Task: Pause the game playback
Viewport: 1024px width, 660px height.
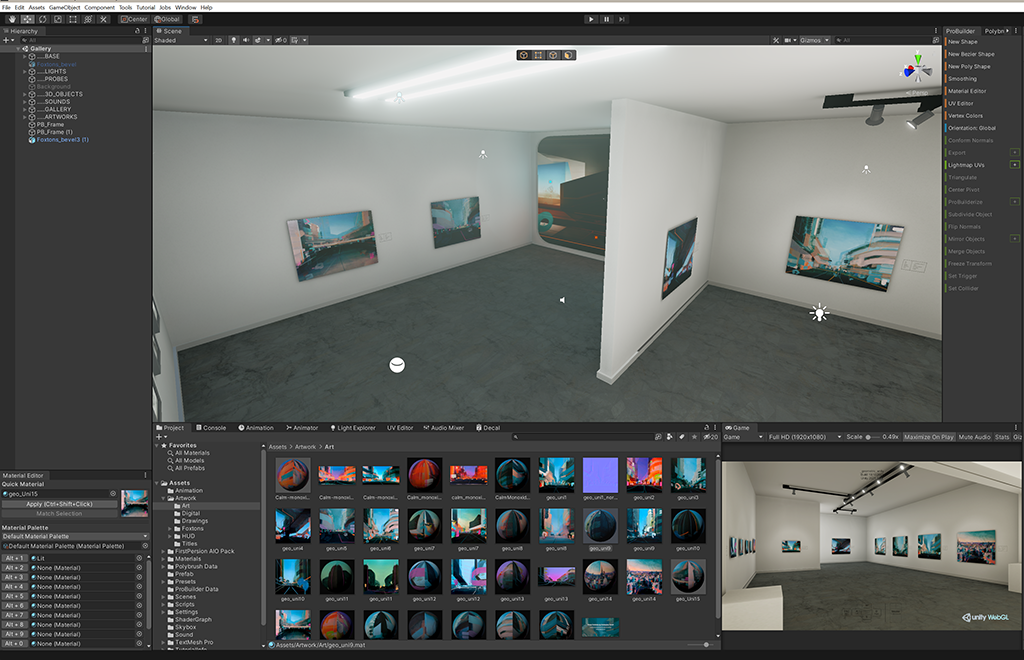Action: click(606, 20)
